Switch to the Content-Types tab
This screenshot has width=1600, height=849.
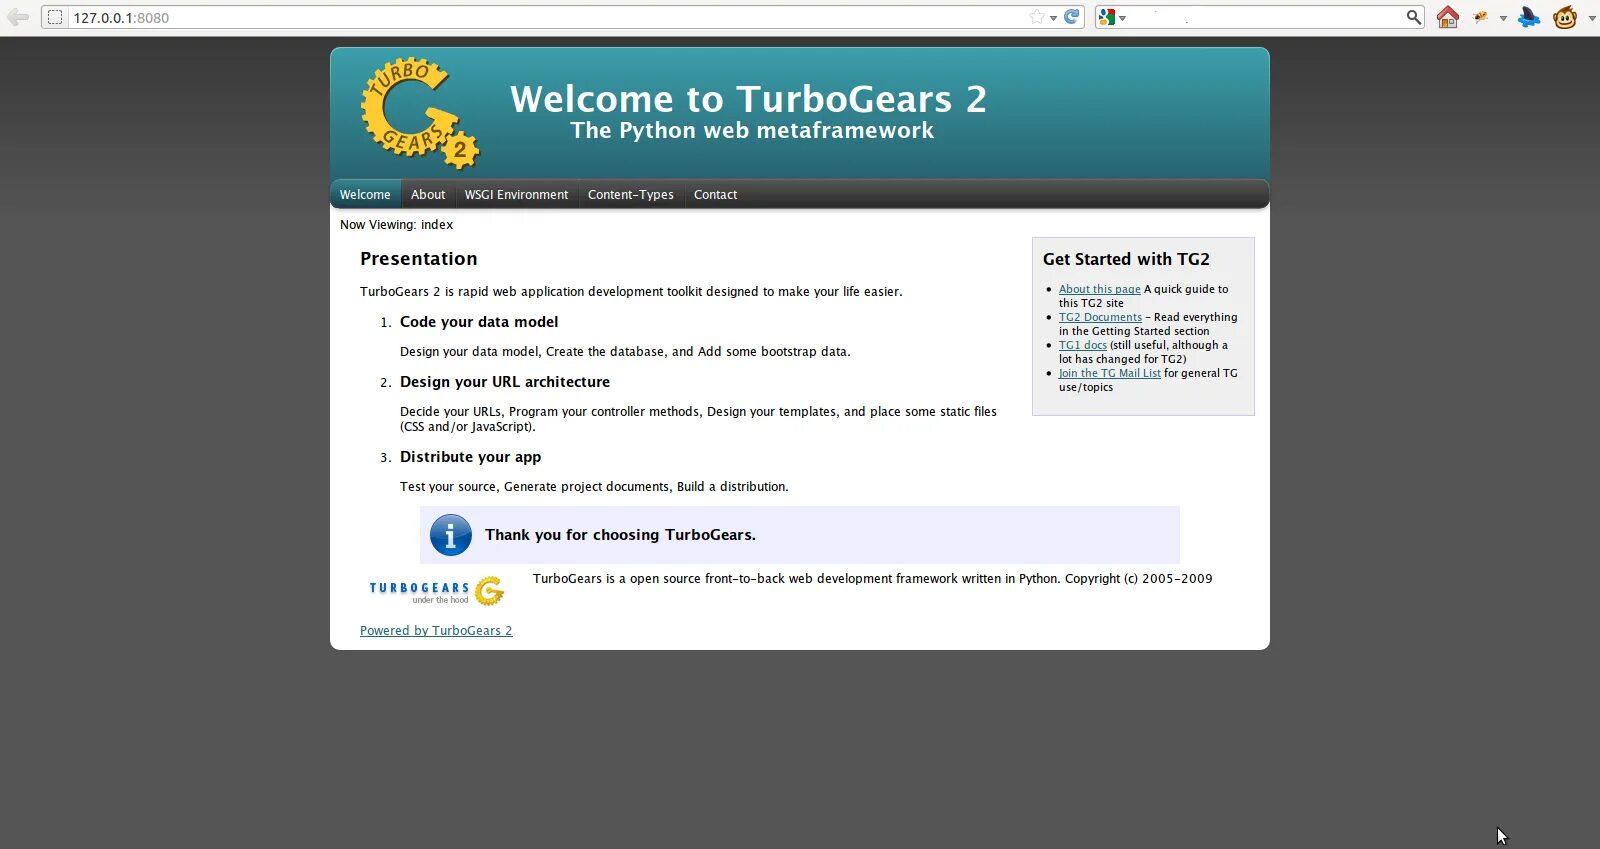click(631, 194)
